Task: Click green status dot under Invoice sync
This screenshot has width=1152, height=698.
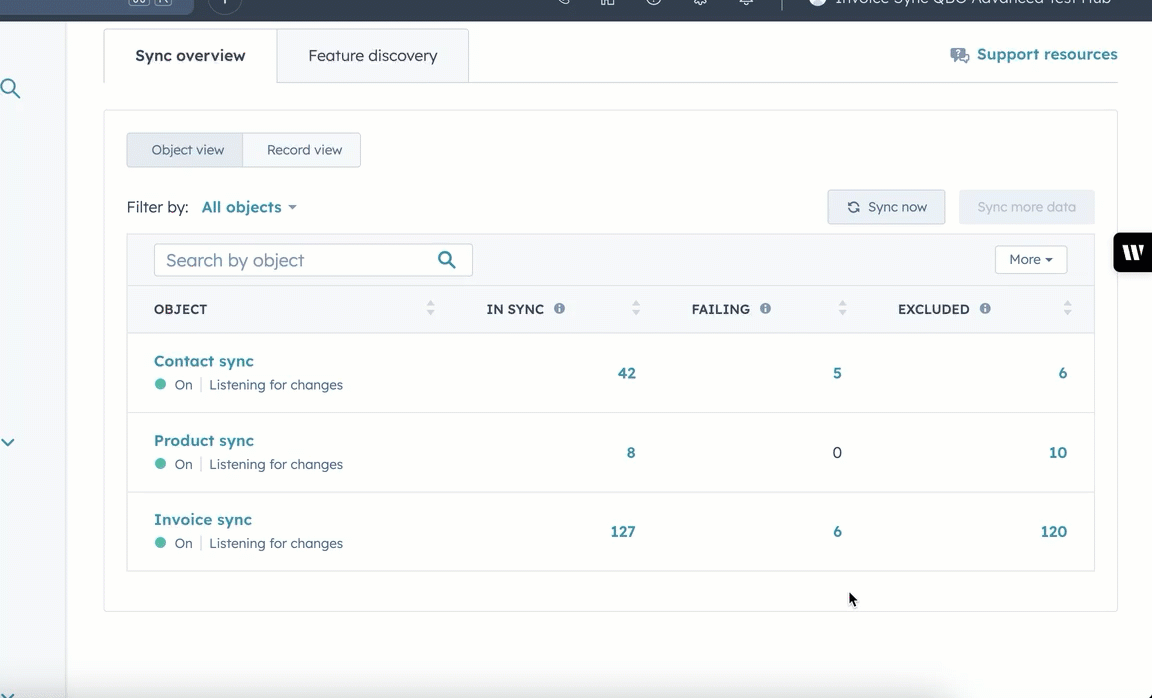Action: coord(160,543)
